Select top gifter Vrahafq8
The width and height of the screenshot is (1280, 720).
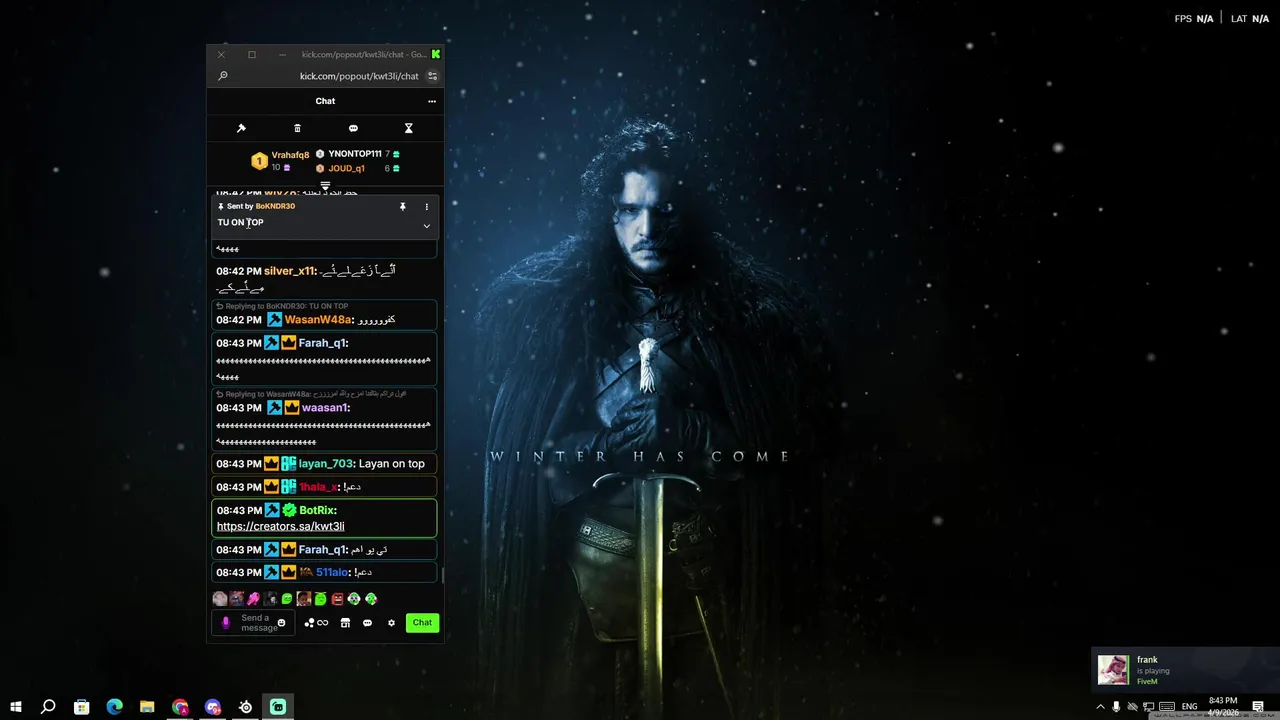[x=290, y=155]
